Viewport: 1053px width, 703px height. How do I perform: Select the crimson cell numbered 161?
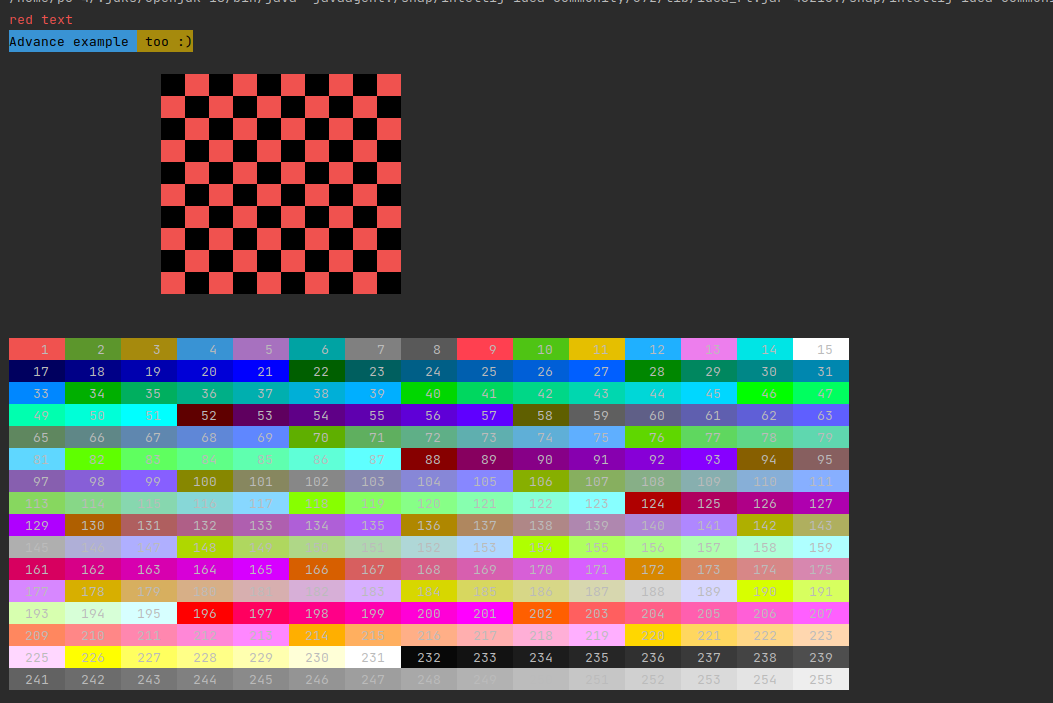tap(37, 569)
